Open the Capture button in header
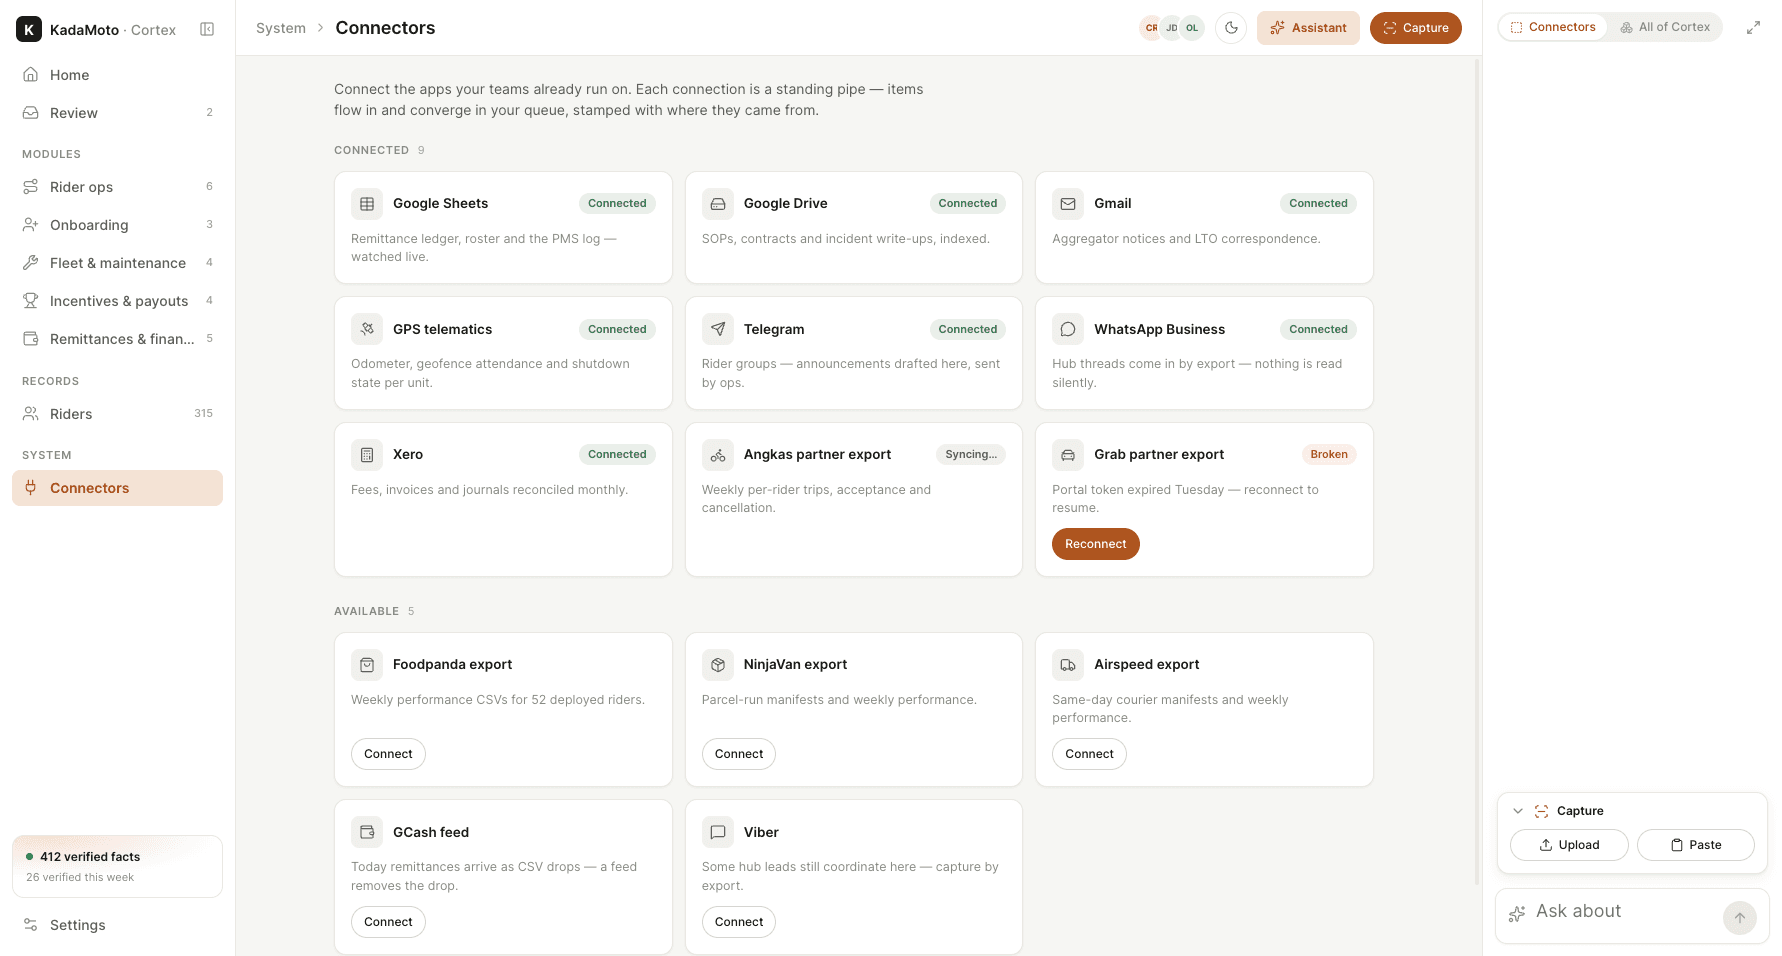This screenshot has height=956, width=1782. pos(1415,28)
